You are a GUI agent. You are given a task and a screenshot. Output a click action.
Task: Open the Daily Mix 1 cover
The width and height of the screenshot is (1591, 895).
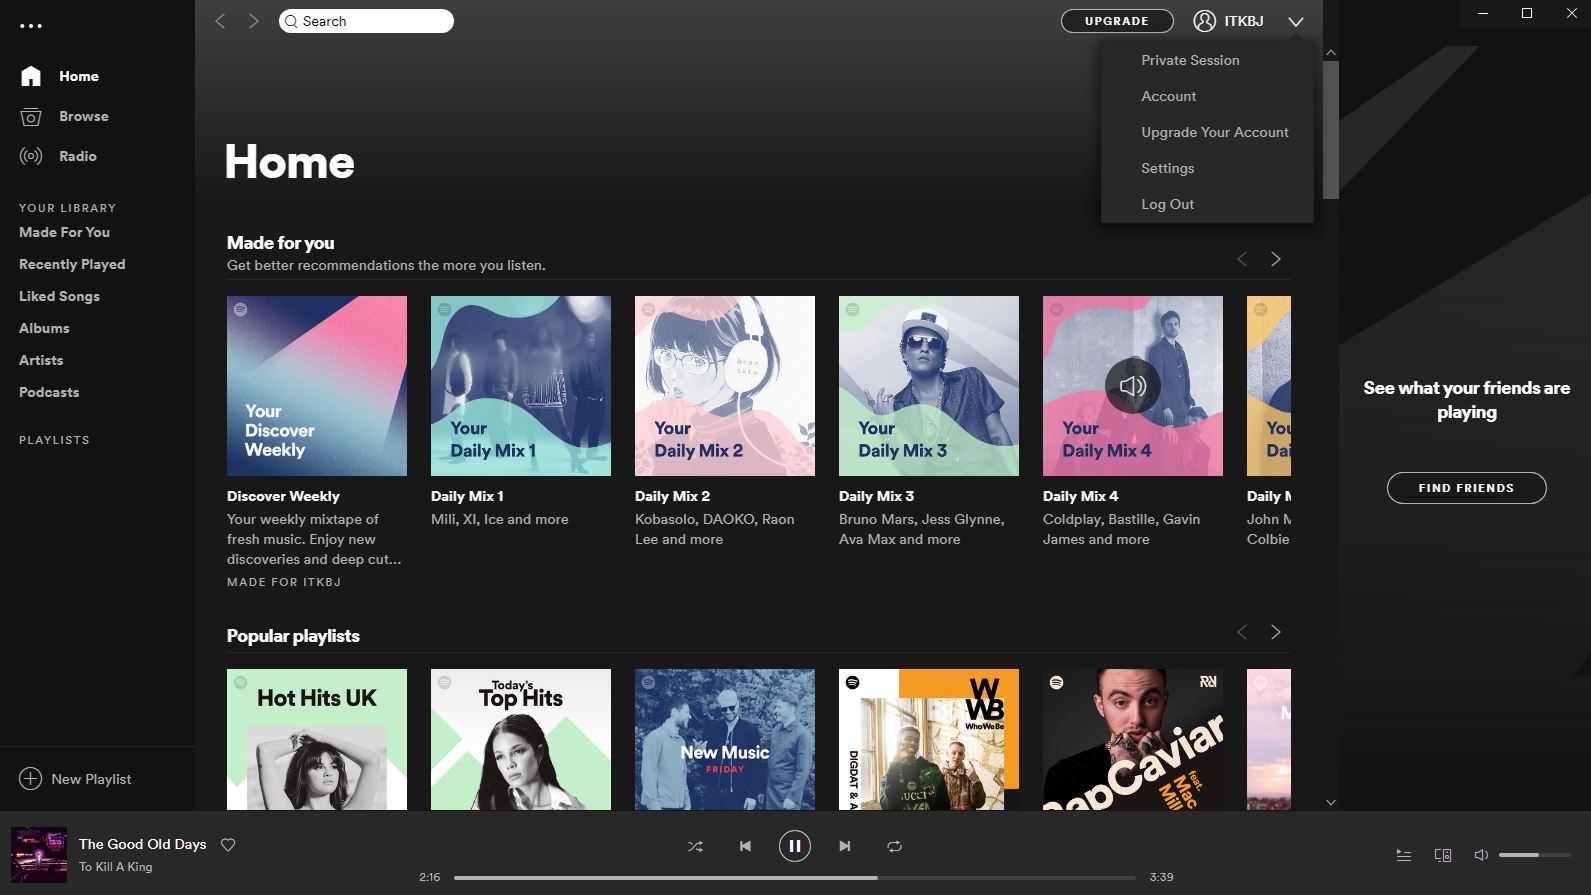521,386
